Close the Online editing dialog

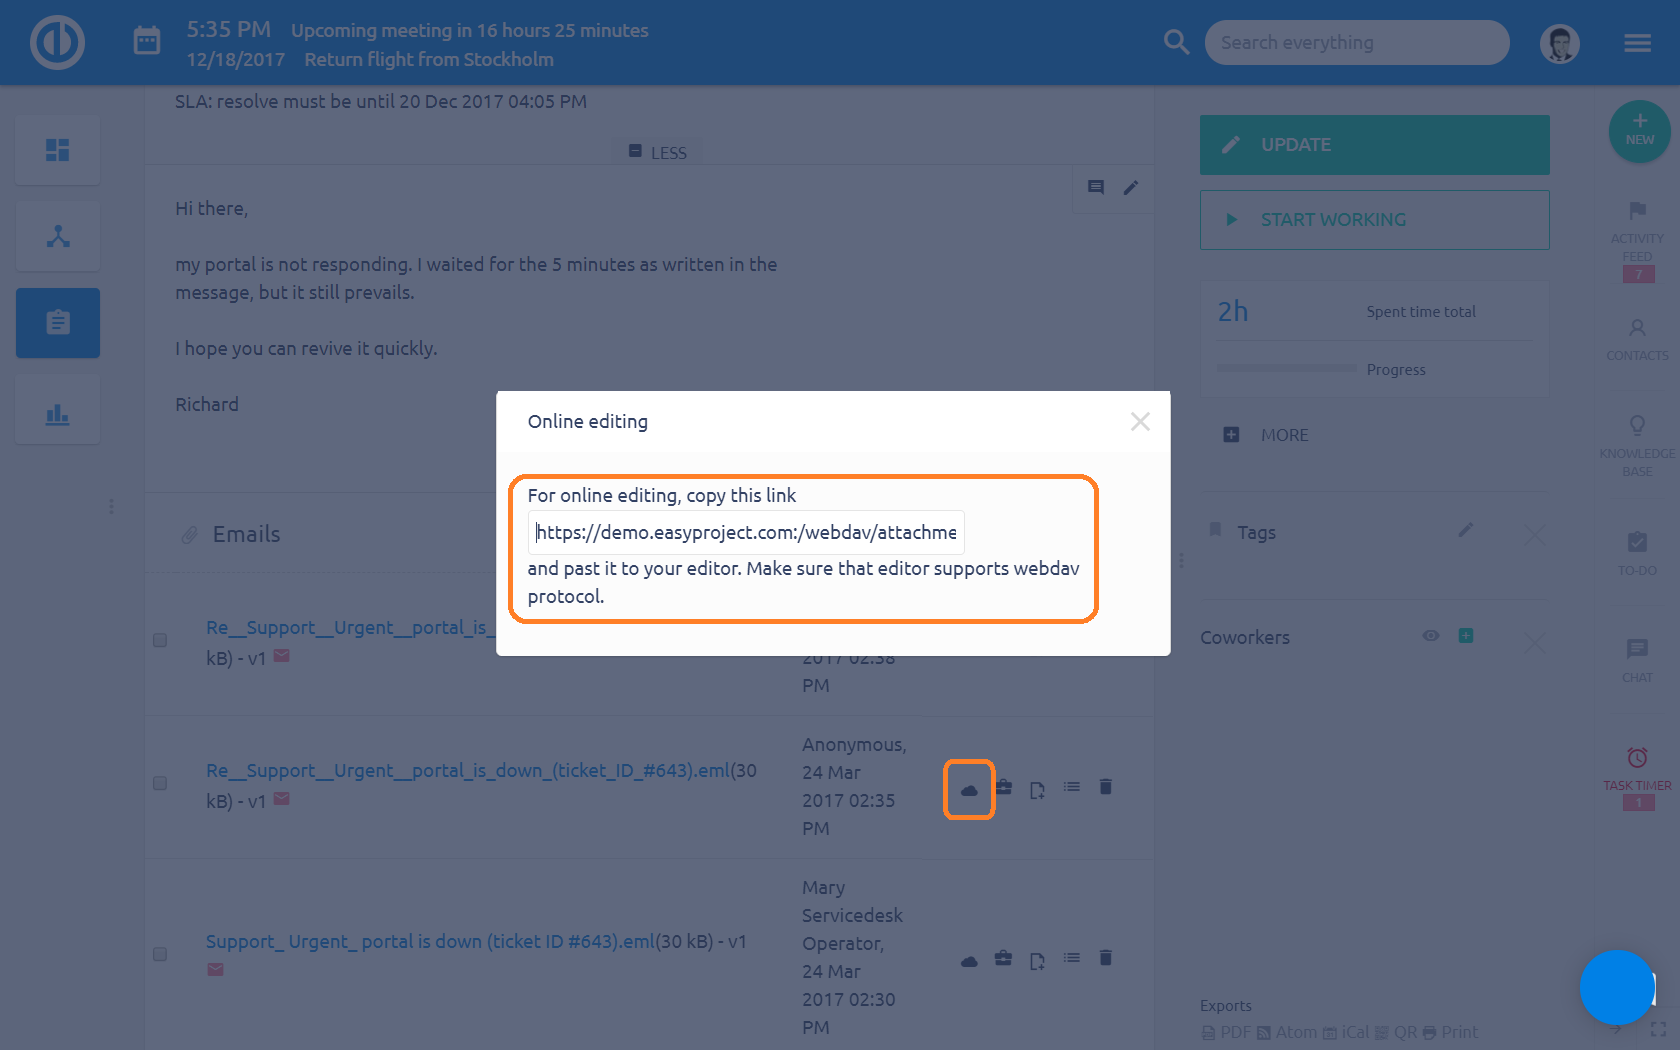pos(1140,421)
